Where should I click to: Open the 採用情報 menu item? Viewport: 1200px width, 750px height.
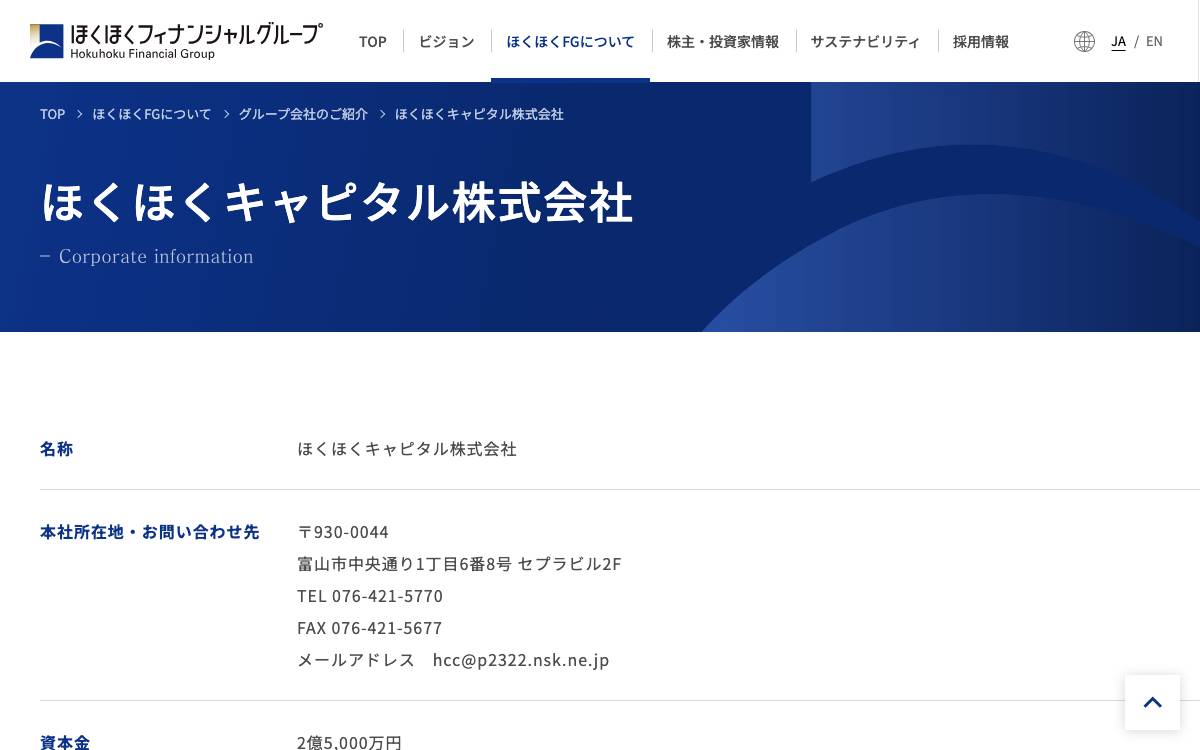[981, 41]
